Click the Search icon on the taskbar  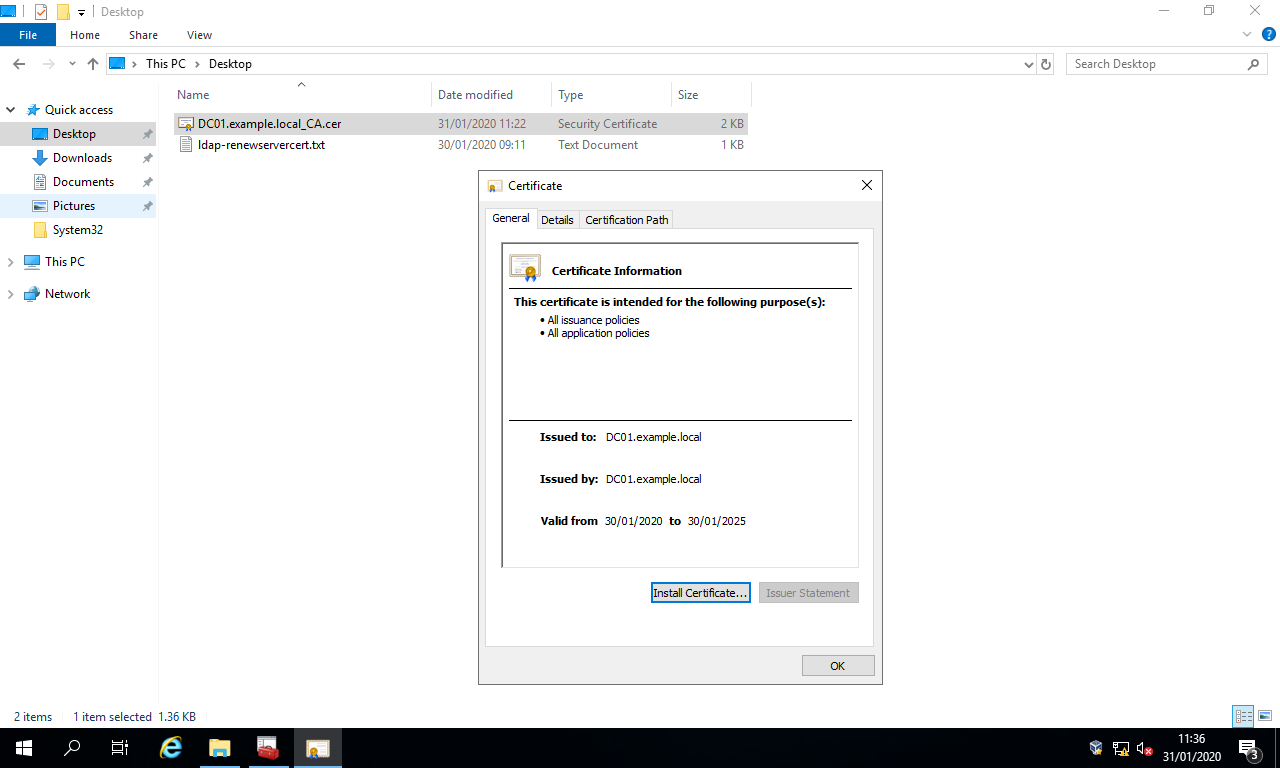click(x=70, y=747)
